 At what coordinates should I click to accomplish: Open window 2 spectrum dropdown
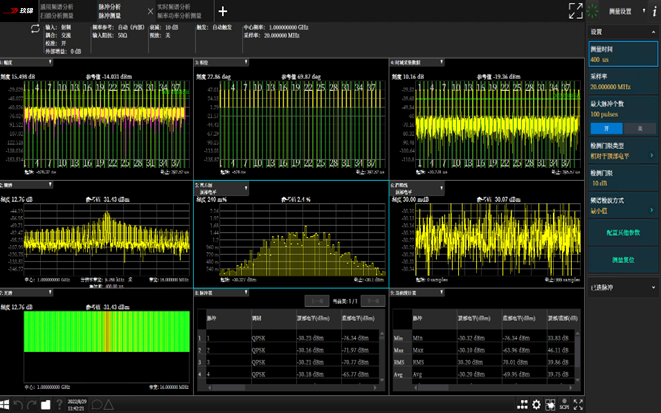coord(50,184)
